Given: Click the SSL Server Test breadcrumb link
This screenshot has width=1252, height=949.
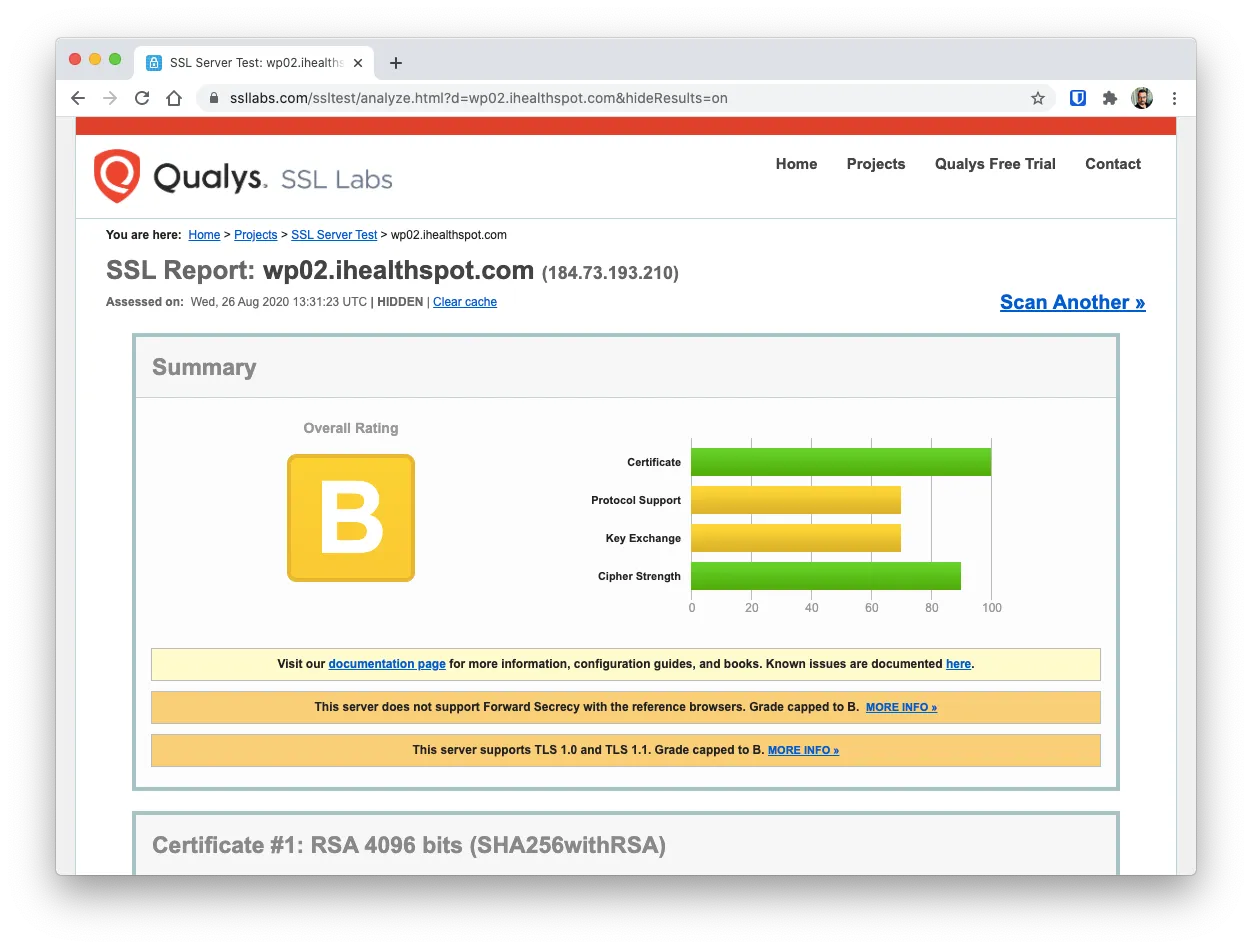Looking at the screenshot, I should coord(334,235).
